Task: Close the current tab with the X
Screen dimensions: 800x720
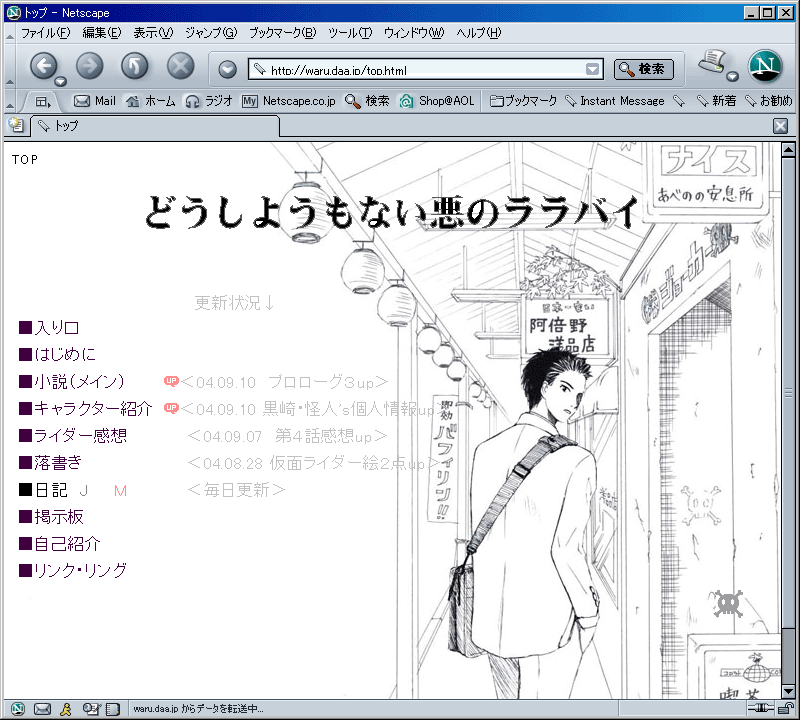Action: click(780, 126)
